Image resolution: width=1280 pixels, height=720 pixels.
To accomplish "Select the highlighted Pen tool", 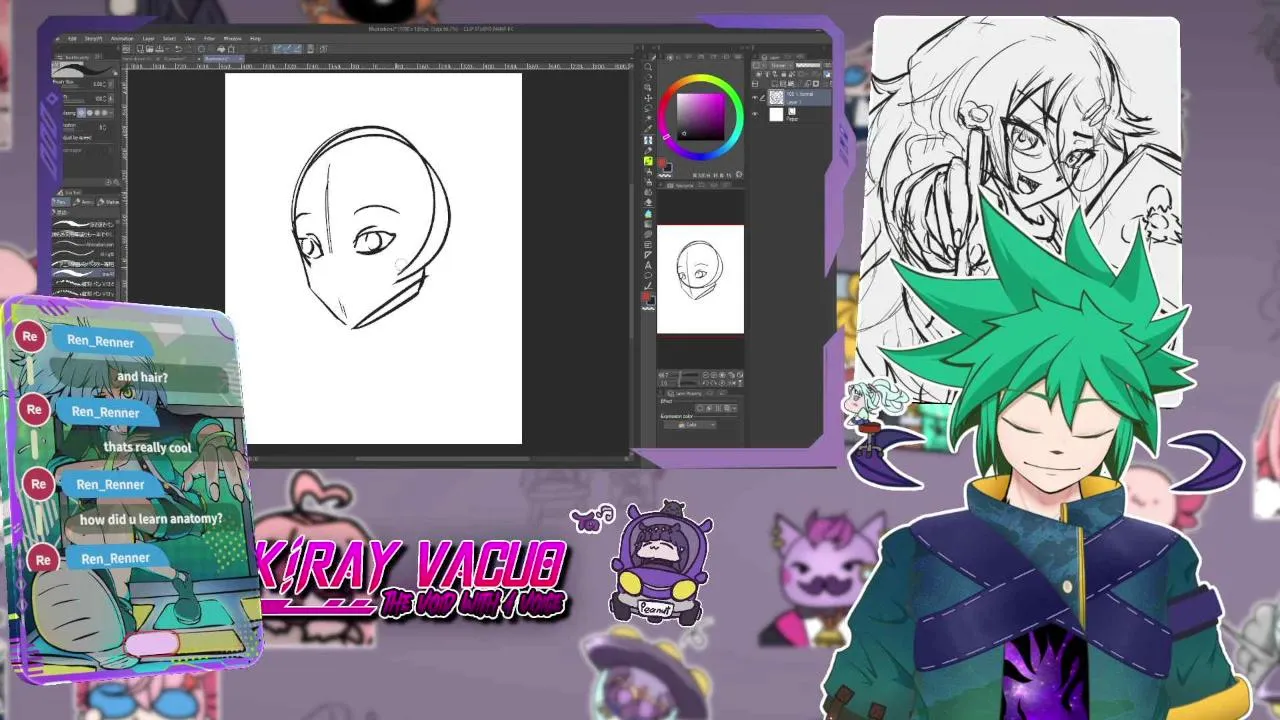I will pos(648,140).
